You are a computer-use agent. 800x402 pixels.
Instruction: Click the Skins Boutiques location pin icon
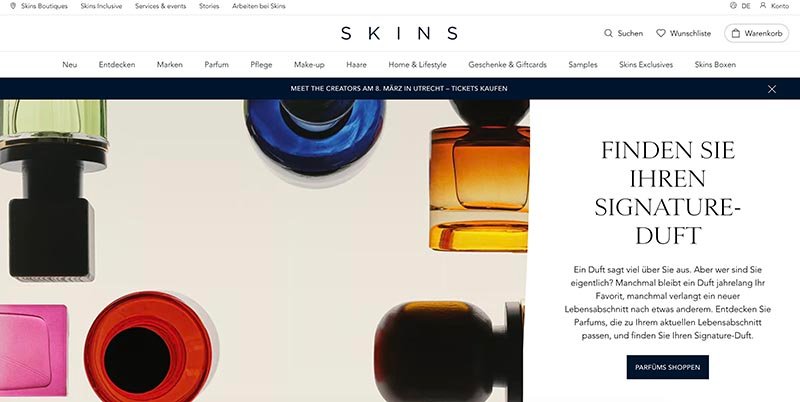click(x=13, y=6)
